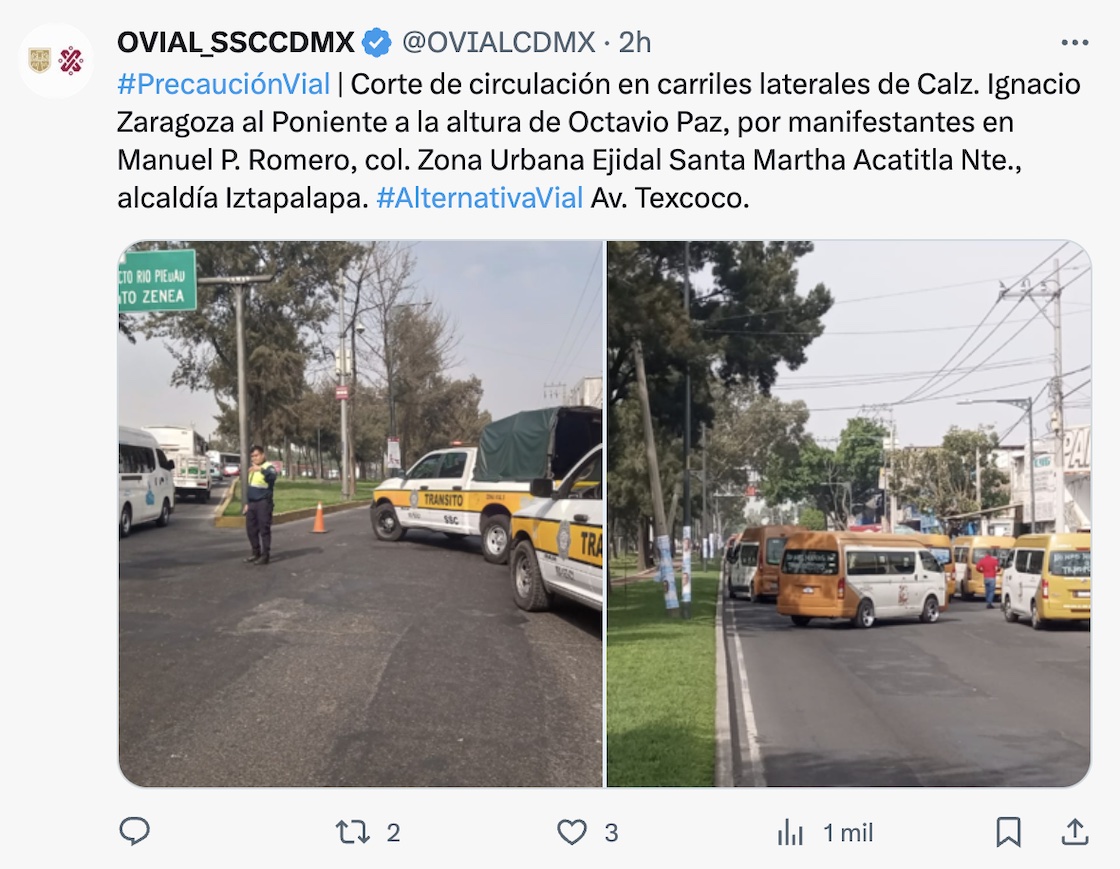The image size is (1120, 869).
Task: Click the tweet text about Calz. Ignacio Zaragoza
Action: click(599, 141)
